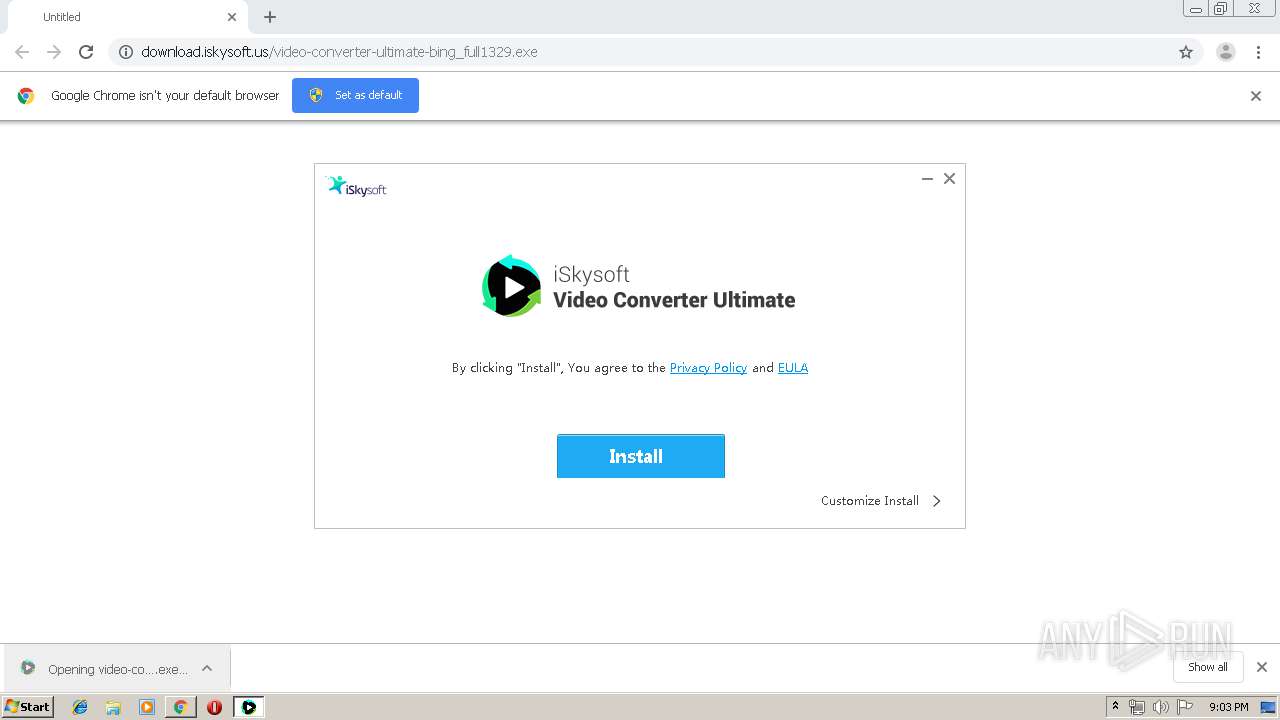The height and width of the screenshot is (720, 1280).
Task: Switch to Chrome in the taskbar
Action: [180, 707]
